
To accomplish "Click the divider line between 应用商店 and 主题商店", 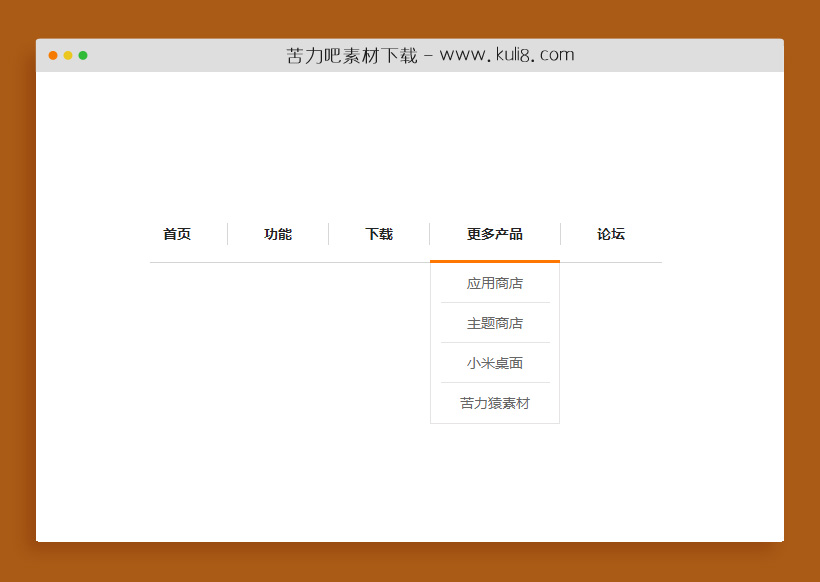I will [x=494, y=302].
